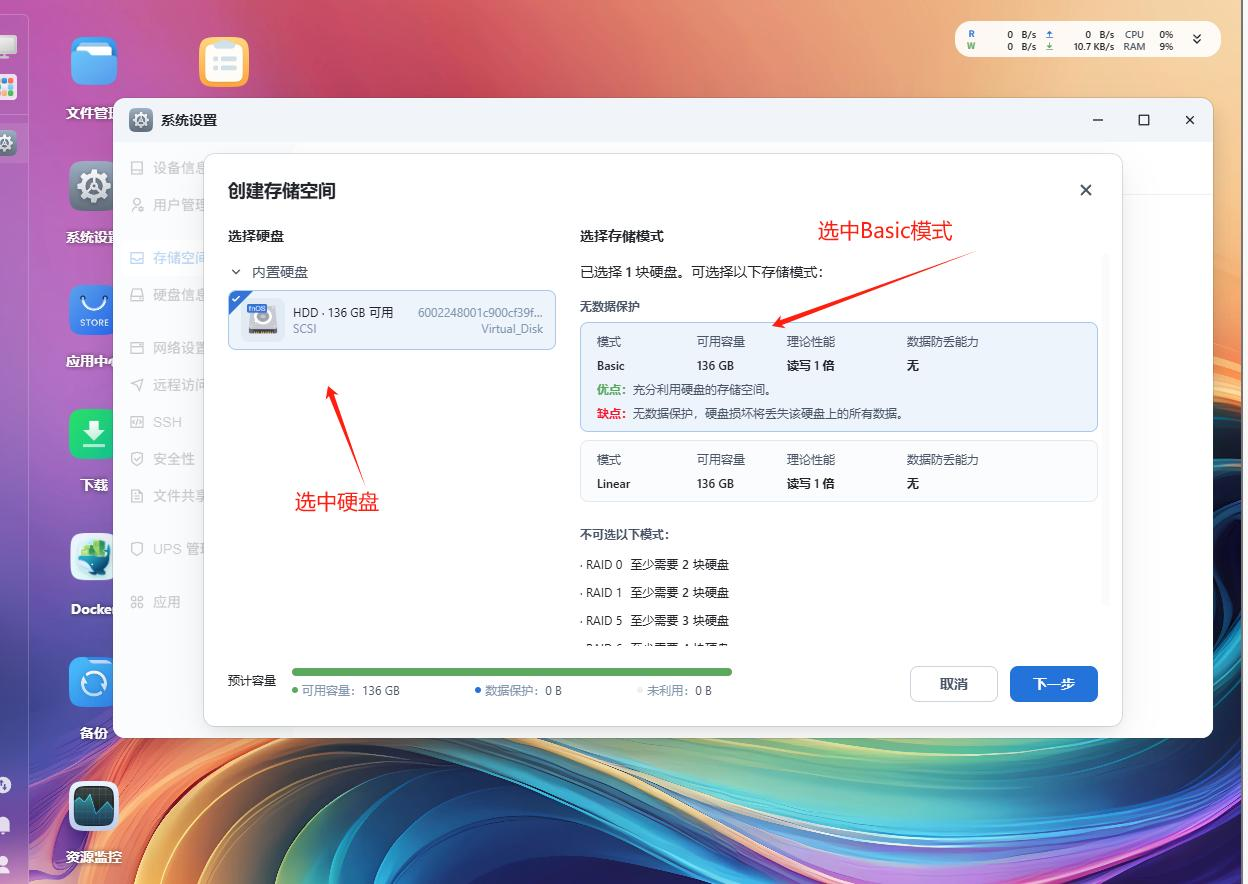
Task: Open the orange checklist notes desktop icon
Action: pos(224,62)
